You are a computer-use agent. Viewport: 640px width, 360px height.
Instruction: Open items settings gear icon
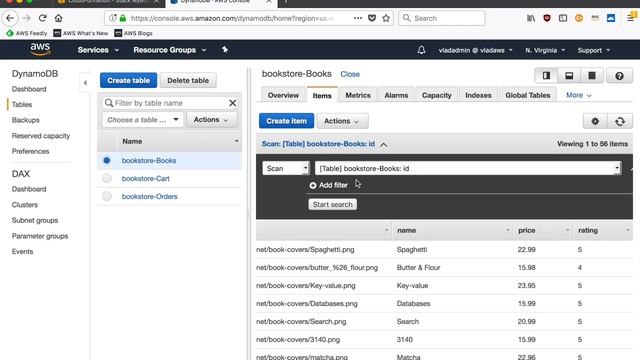tap(595, 121)
